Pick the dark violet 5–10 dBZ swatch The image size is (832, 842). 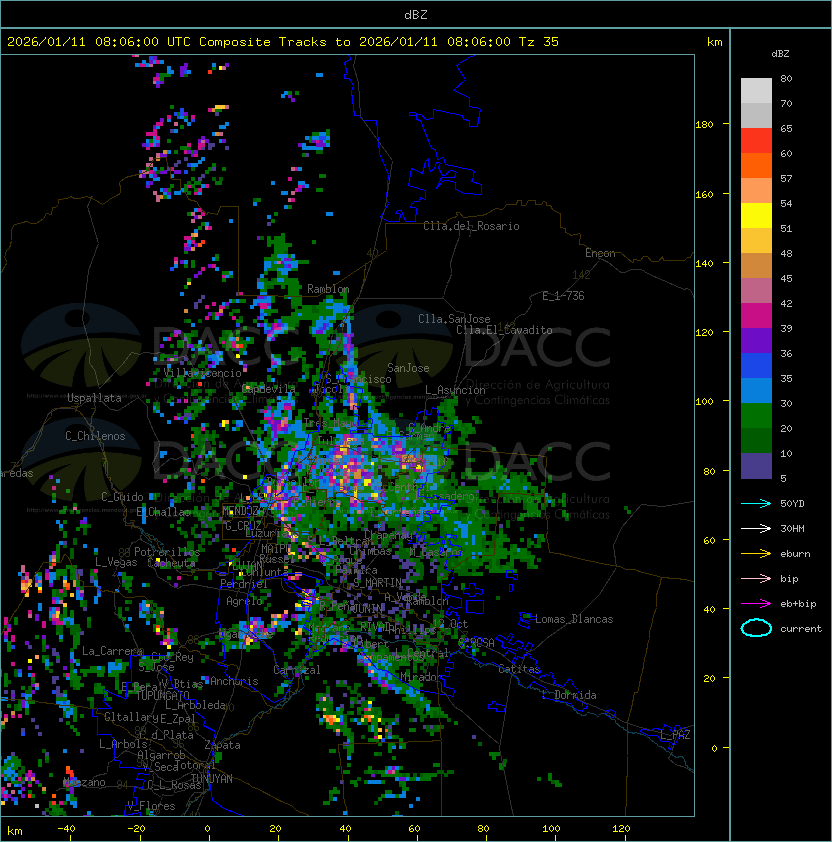(756, 466)
